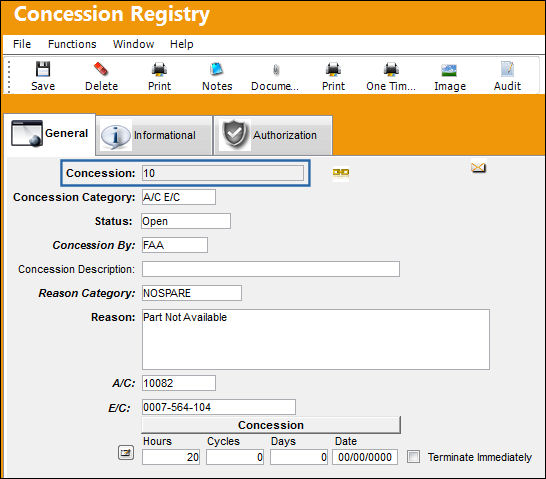Open the File menu
The width and height of the screenshot is (546, 479).
[22, 44]
